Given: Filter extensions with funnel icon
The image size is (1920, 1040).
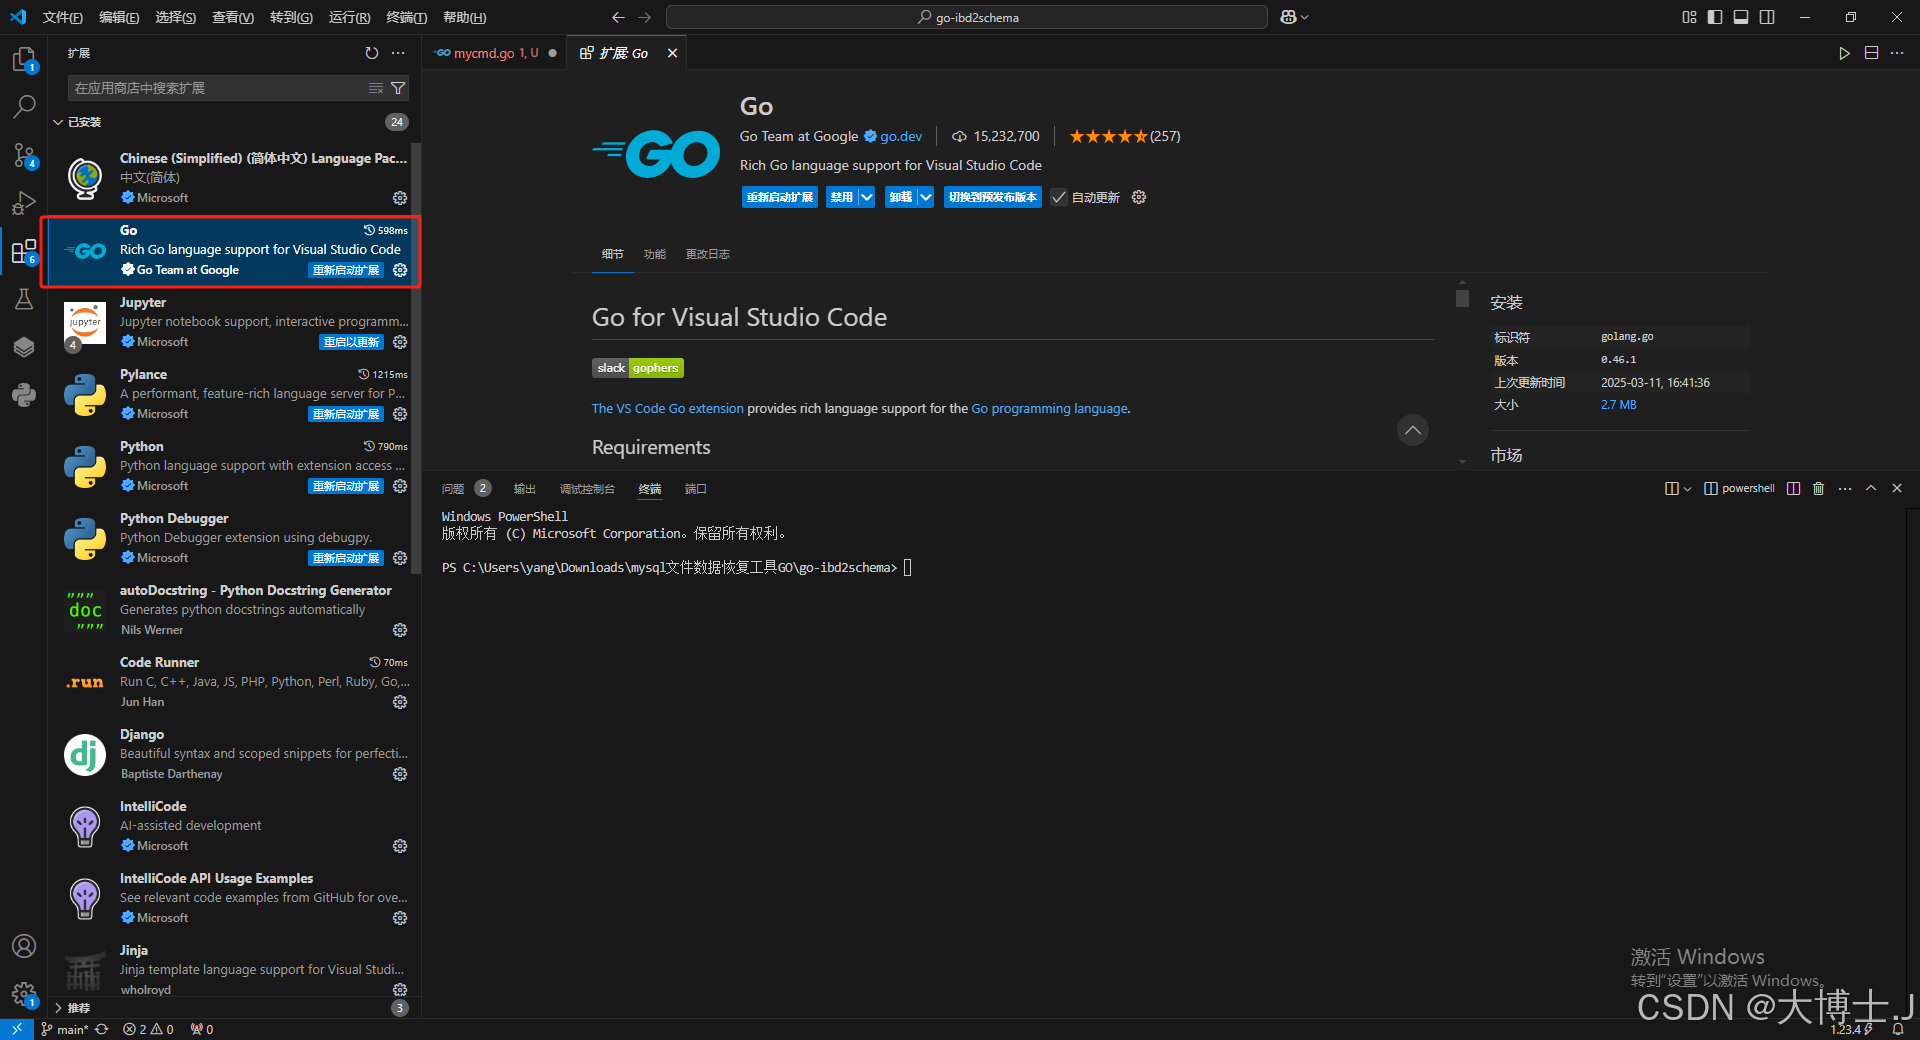Looking at the screenshot, I should coord(398,88).
